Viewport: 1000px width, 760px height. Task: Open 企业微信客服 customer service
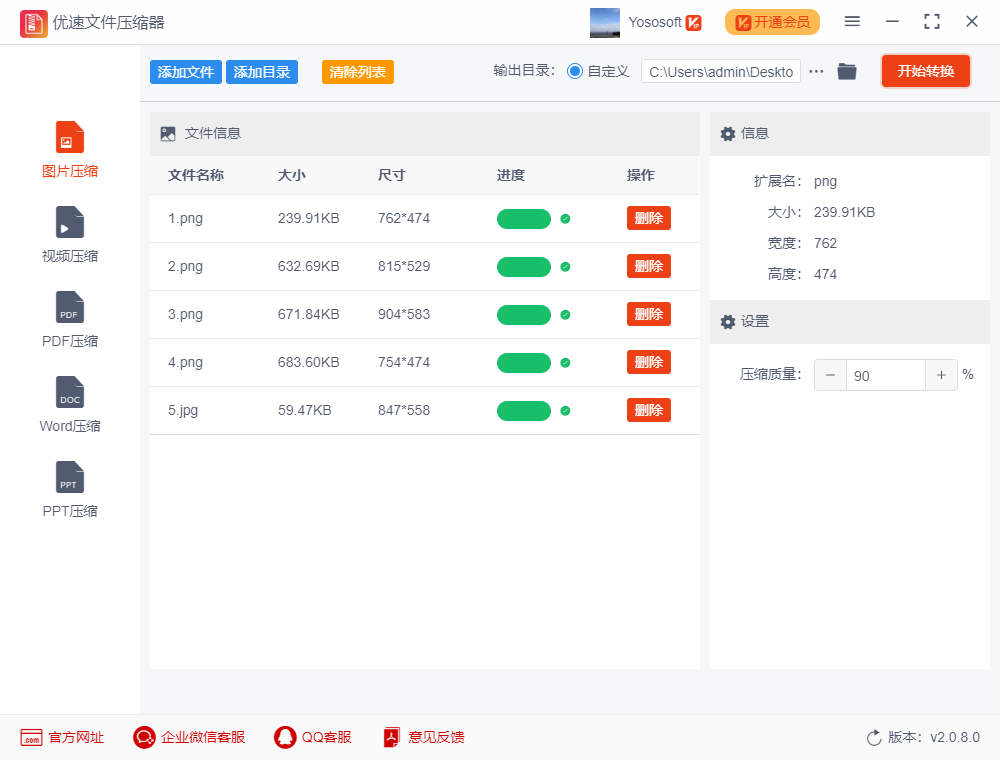pos(144,737)
